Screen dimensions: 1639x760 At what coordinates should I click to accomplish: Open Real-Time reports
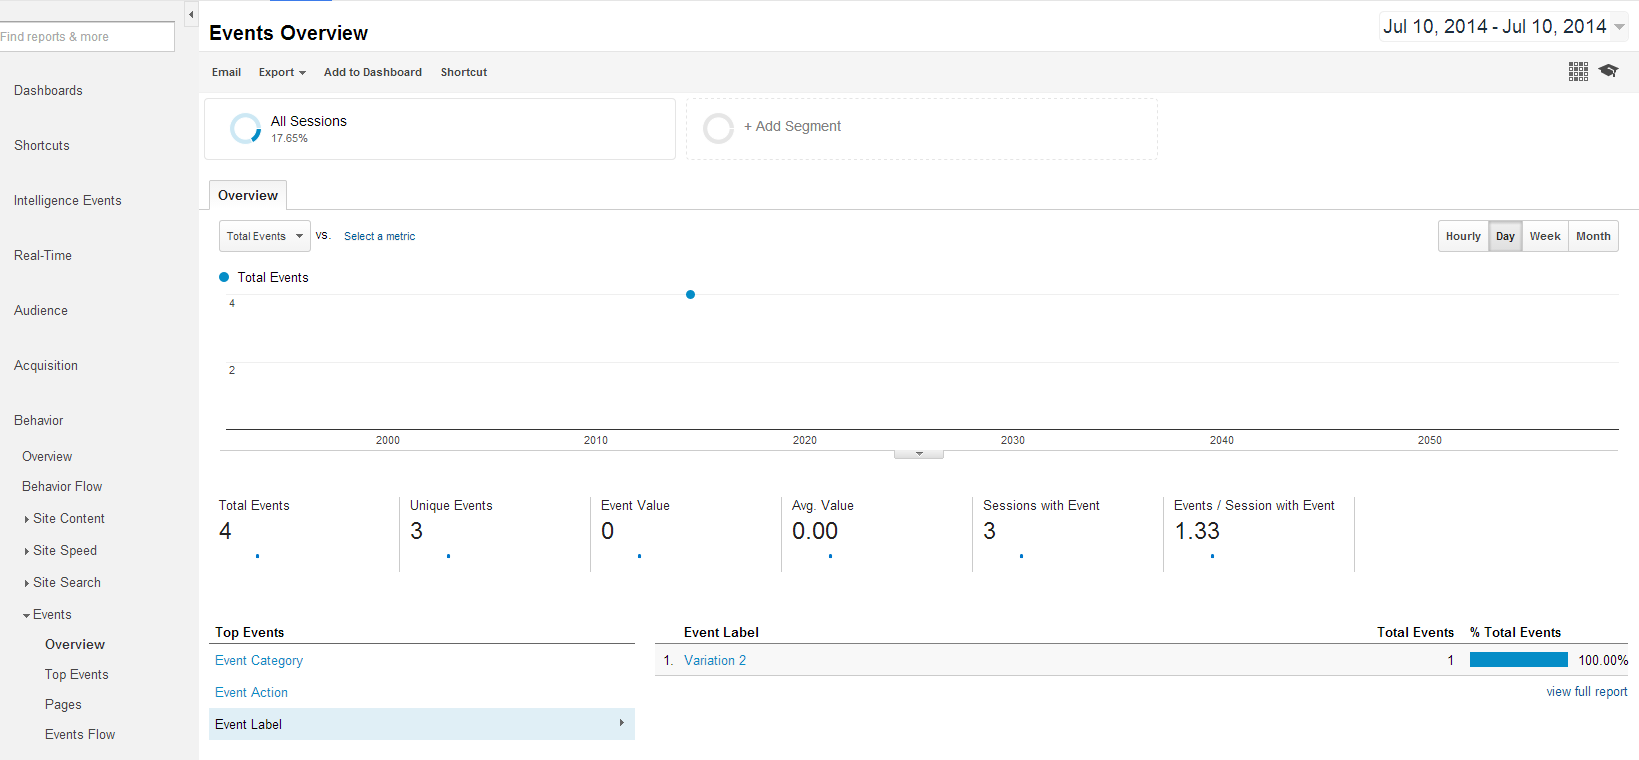click(43, 255)
